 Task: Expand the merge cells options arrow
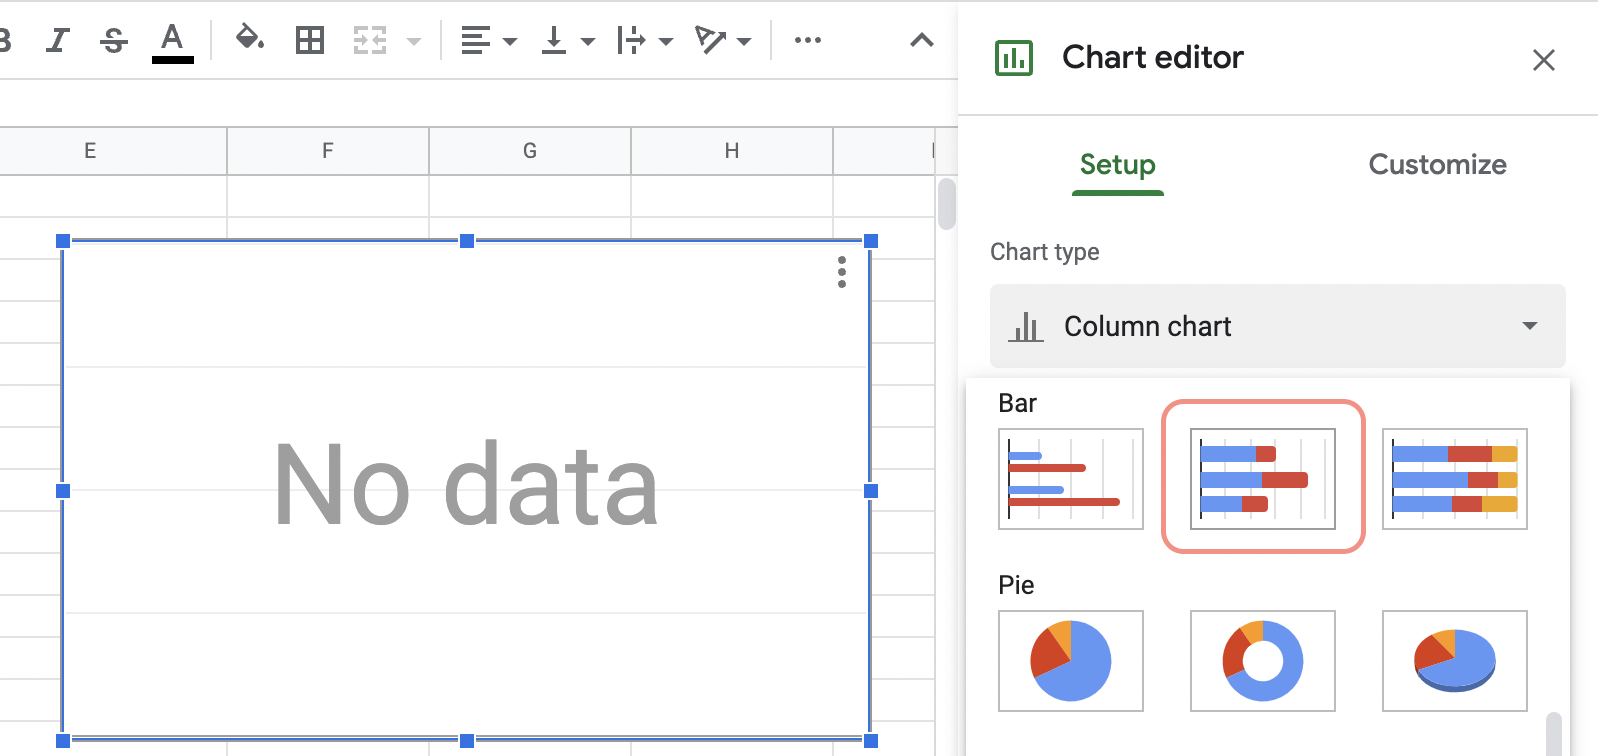pyautogui.click(x=413, y=42)
